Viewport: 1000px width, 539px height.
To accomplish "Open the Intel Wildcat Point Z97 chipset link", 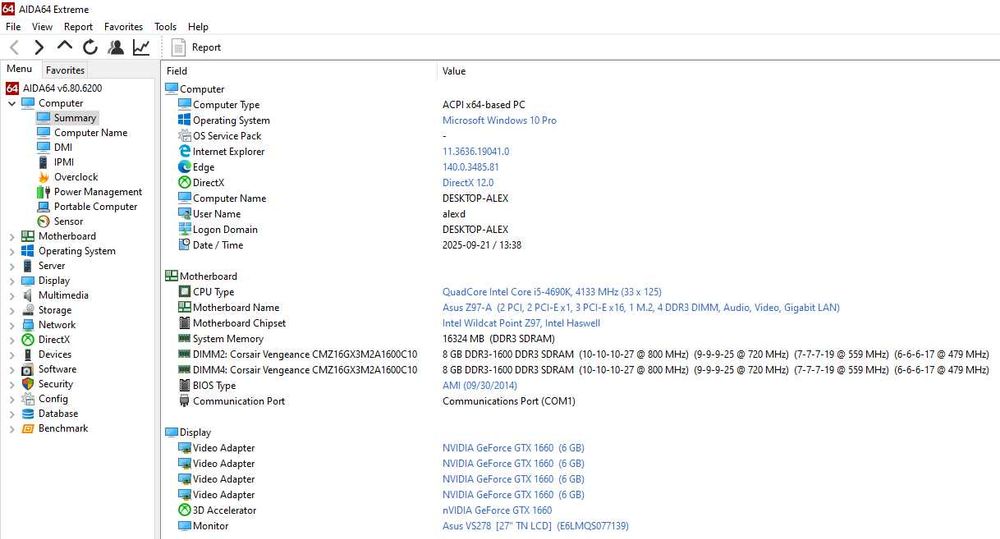I will pos(521,323).
